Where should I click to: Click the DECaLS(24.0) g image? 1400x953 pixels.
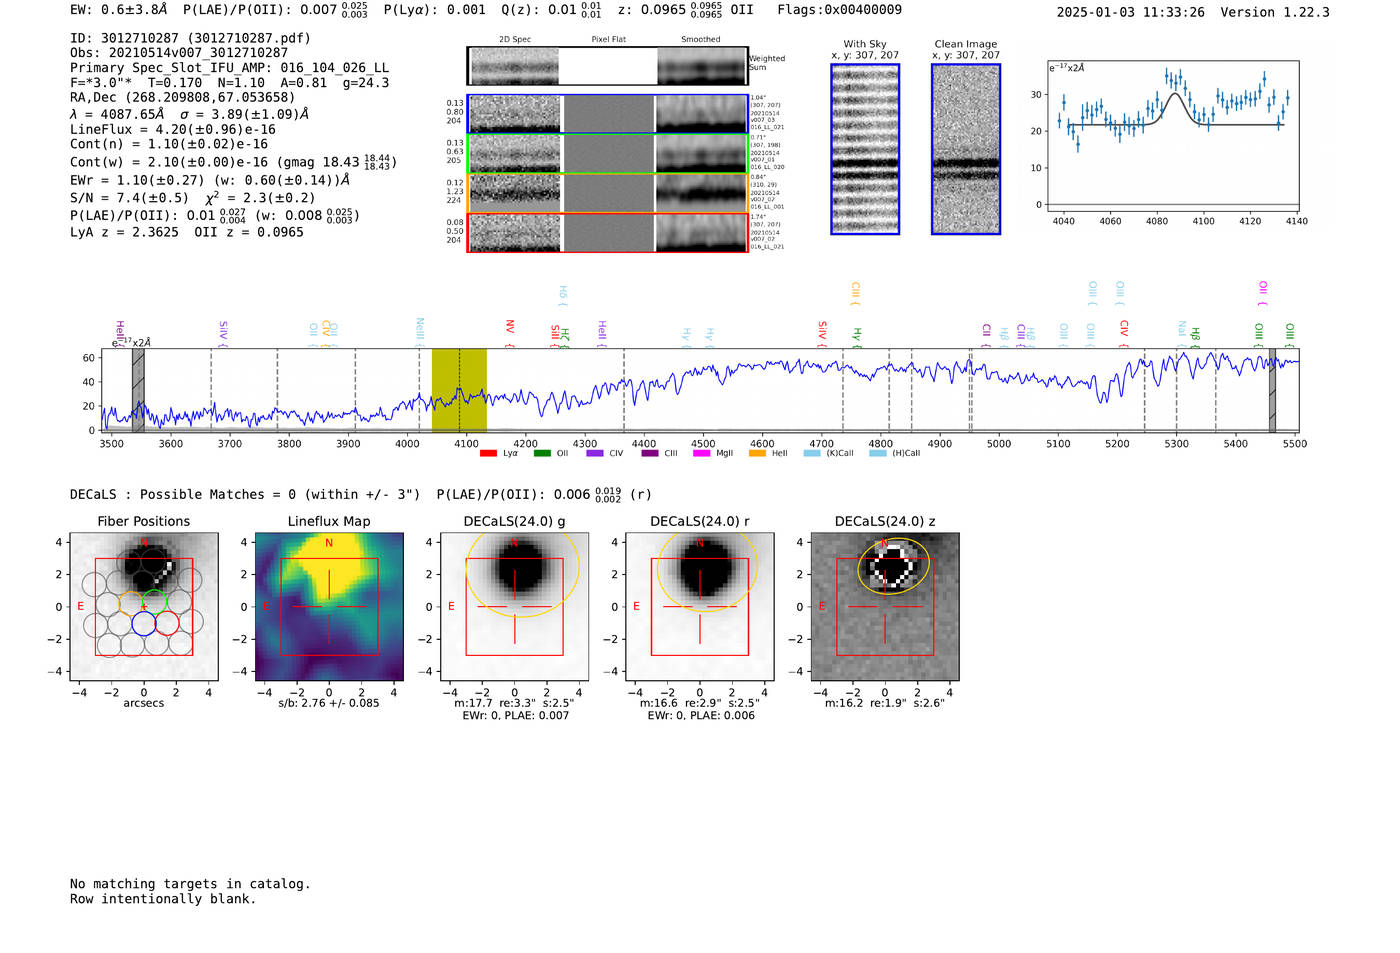click(x=514, y=607)
